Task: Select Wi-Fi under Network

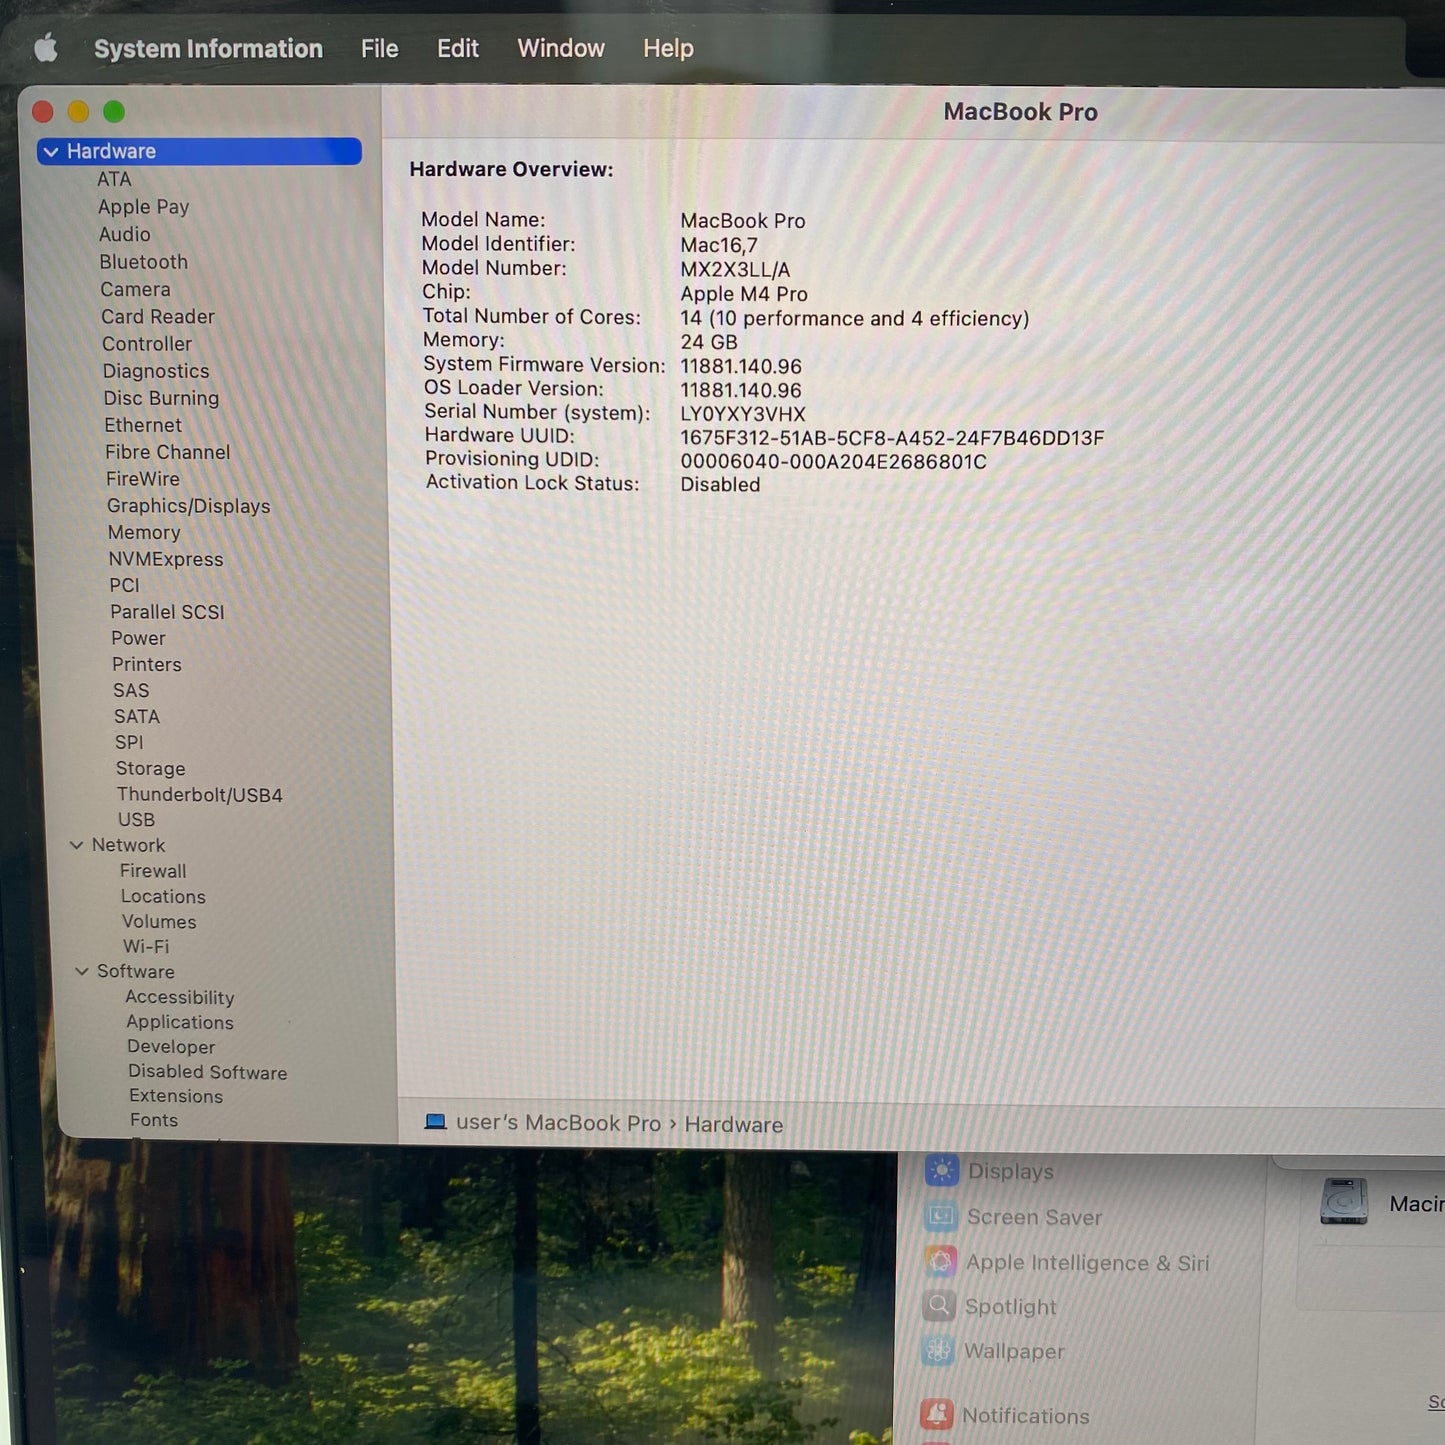Action: (x=147, y=946)
